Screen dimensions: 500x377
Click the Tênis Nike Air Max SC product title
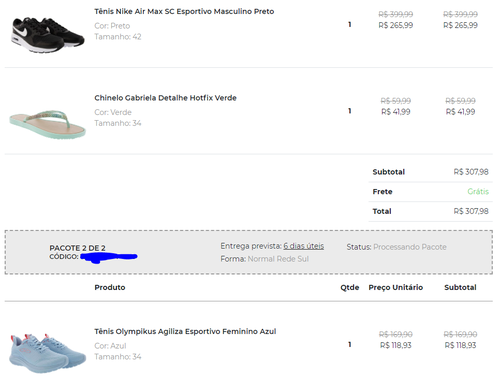tap(184, 11)
